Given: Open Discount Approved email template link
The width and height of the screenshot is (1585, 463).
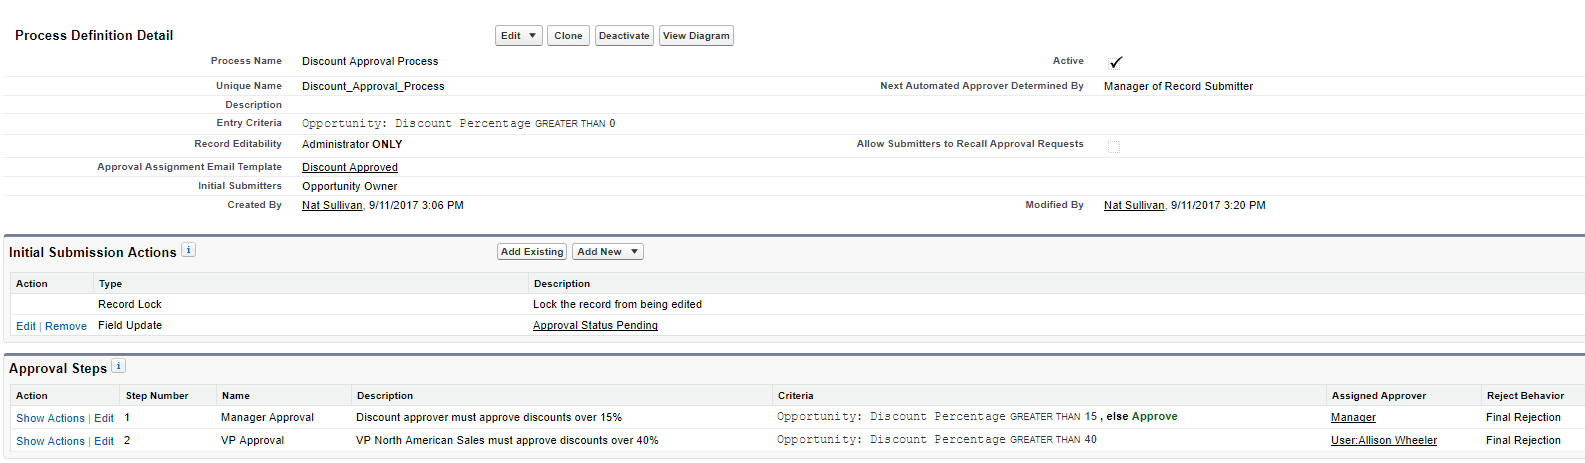Looking at the screenshot, I should click(x=350, y=168).
